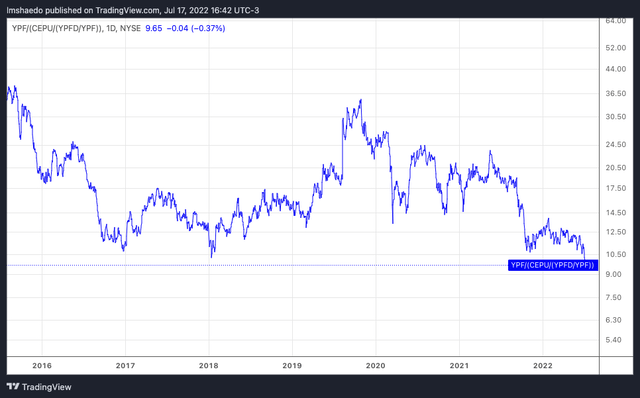This screenshot has height=398, width=640.
Task: Click the 2019 time axis label
Action: click(x=292, y=366)
